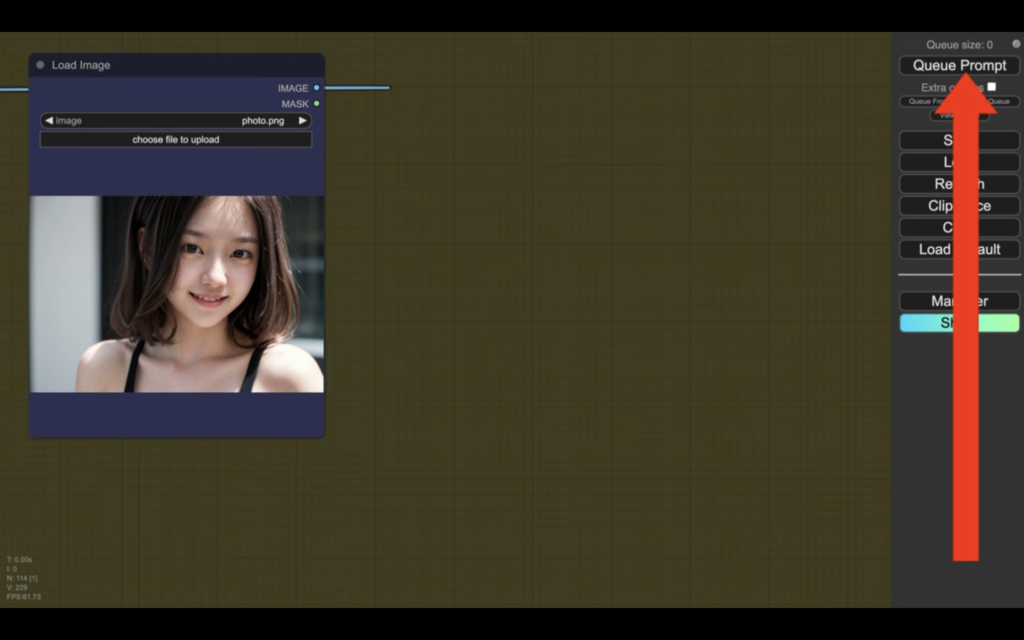This screenshot has height=640, width=1024.
Task: Select the portrait preview in Load Image node
Action: click(177, 293)
